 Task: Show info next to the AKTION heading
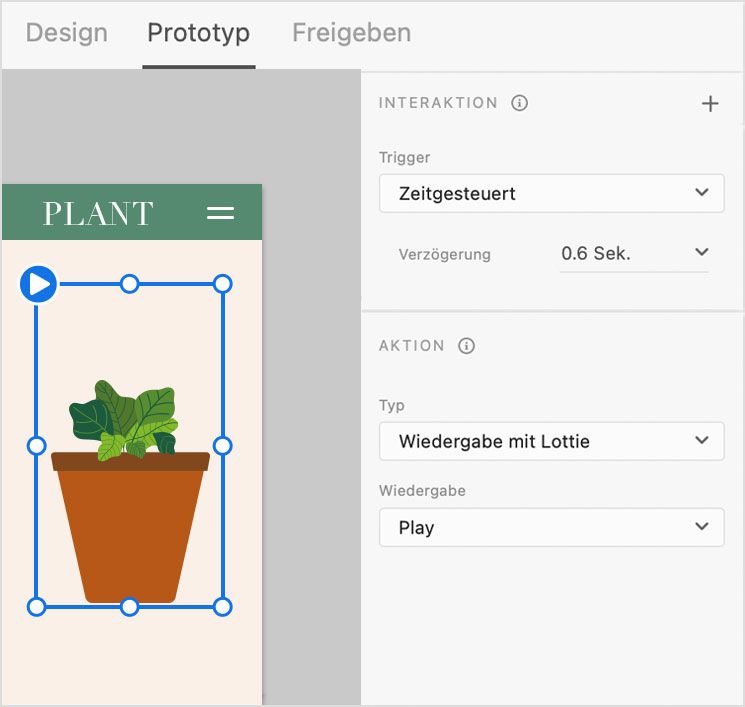point(466,345)
